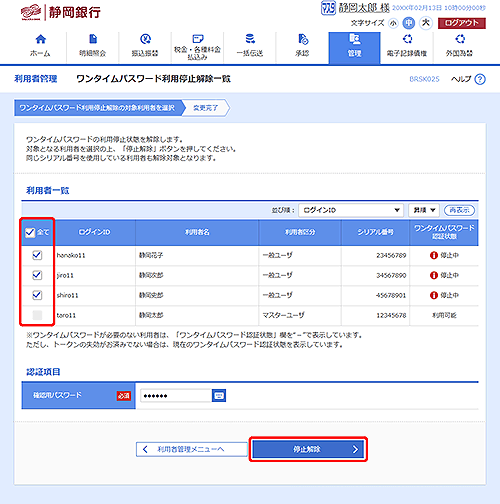Viewport: 500px width, 504px height.
Task: Click login ID hanako11
Action: tap(71, 255)
